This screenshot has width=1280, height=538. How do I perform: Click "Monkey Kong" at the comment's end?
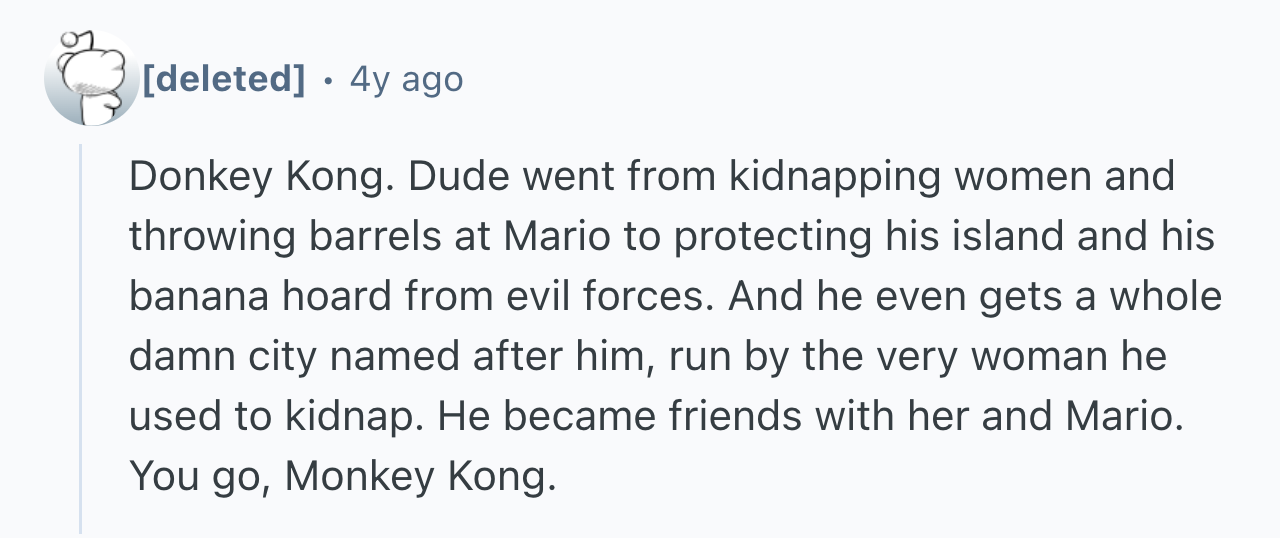tap(418, 478)
